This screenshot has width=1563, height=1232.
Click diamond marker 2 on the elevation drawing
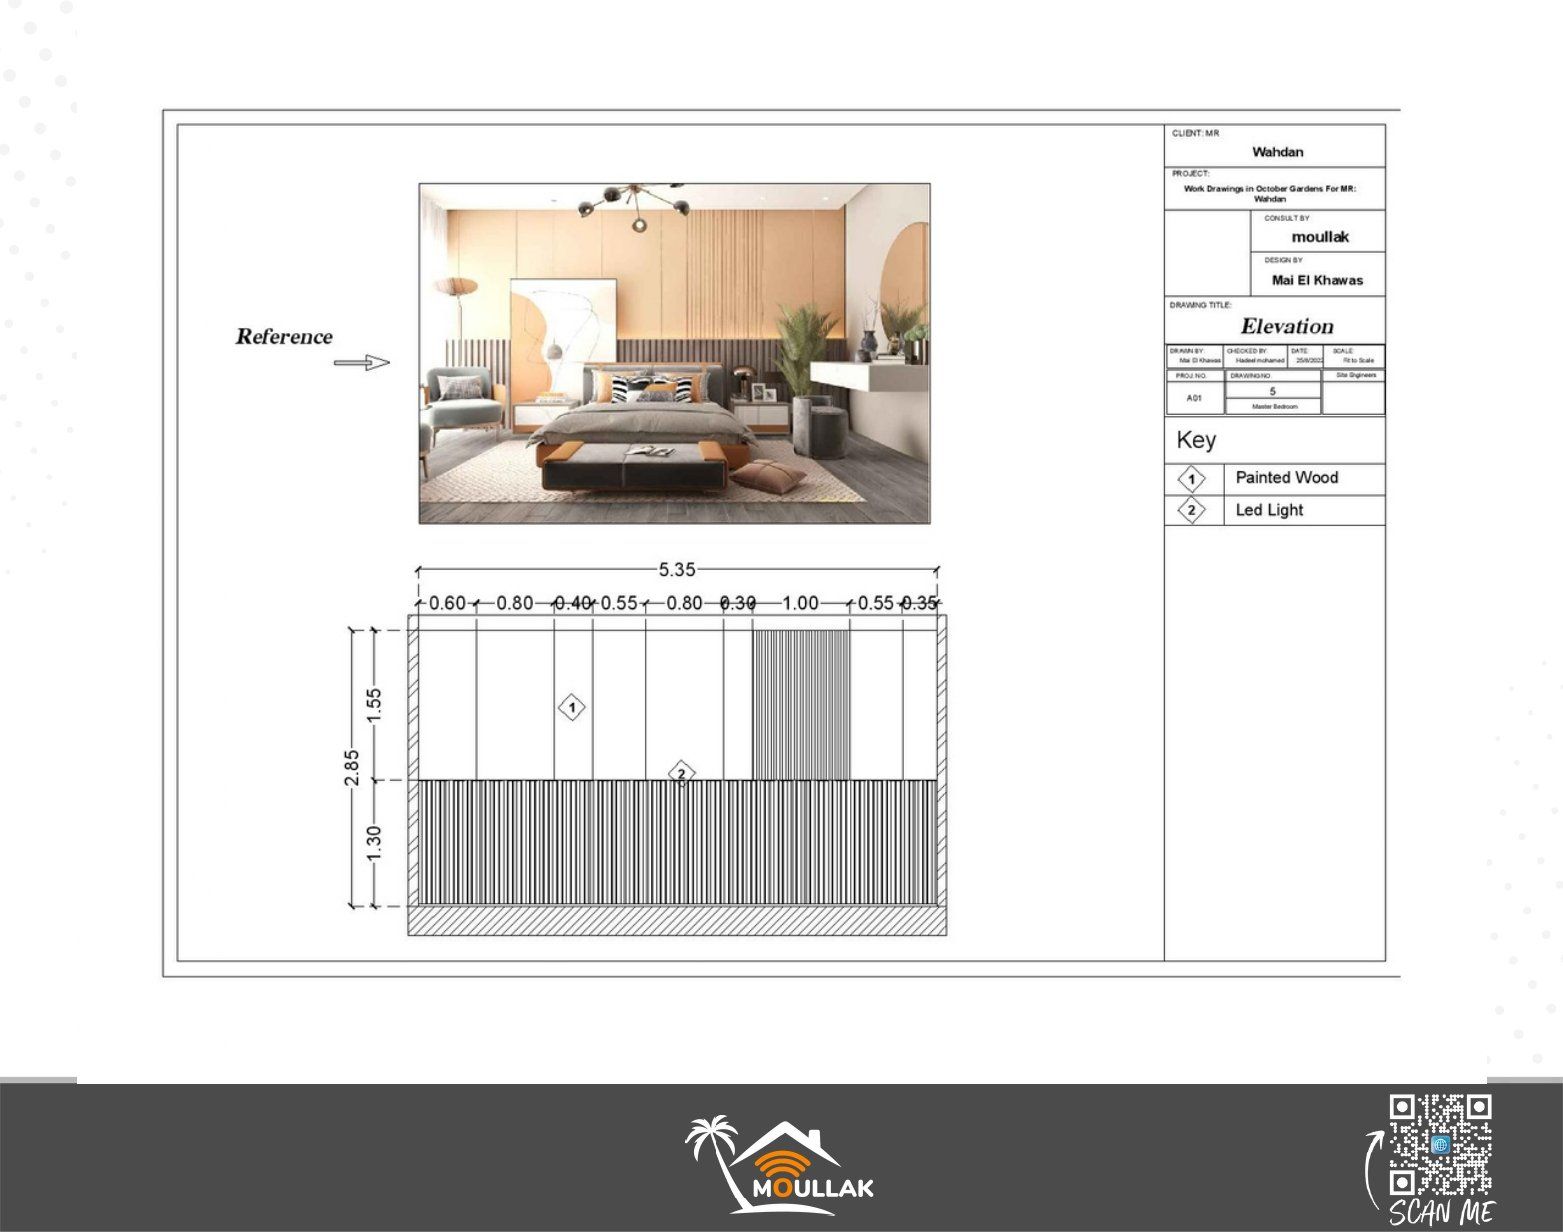[681, 773]
